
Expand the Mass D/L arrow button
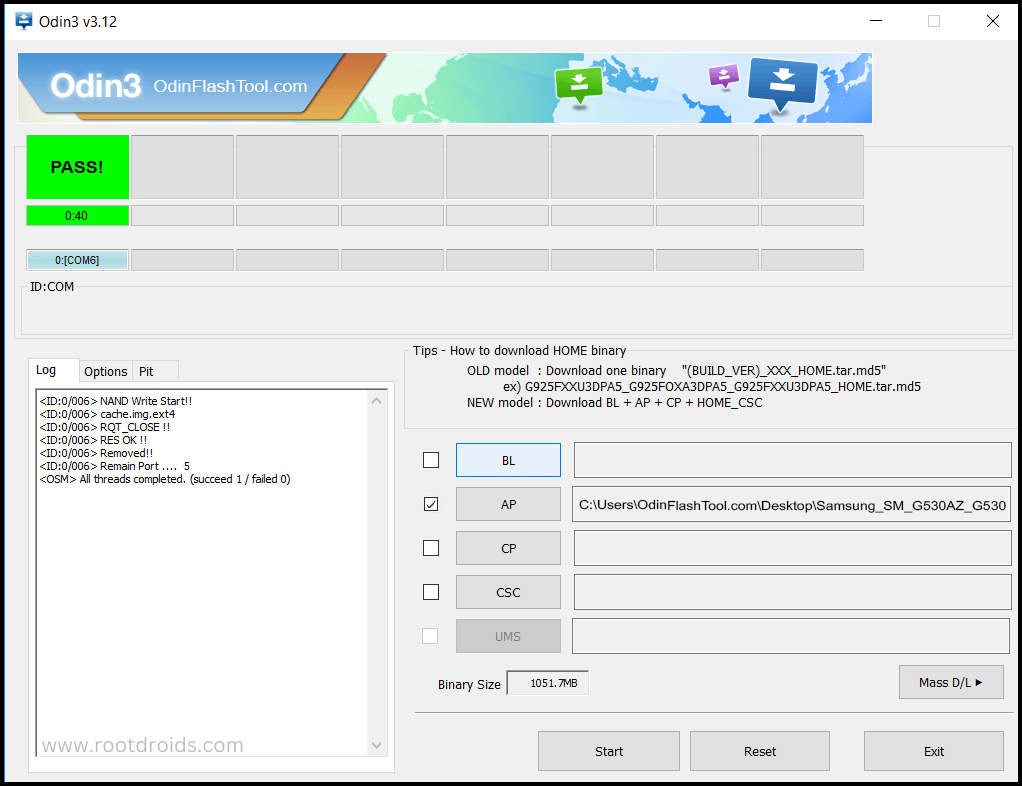pyautogui.click(x=950, y=682)
